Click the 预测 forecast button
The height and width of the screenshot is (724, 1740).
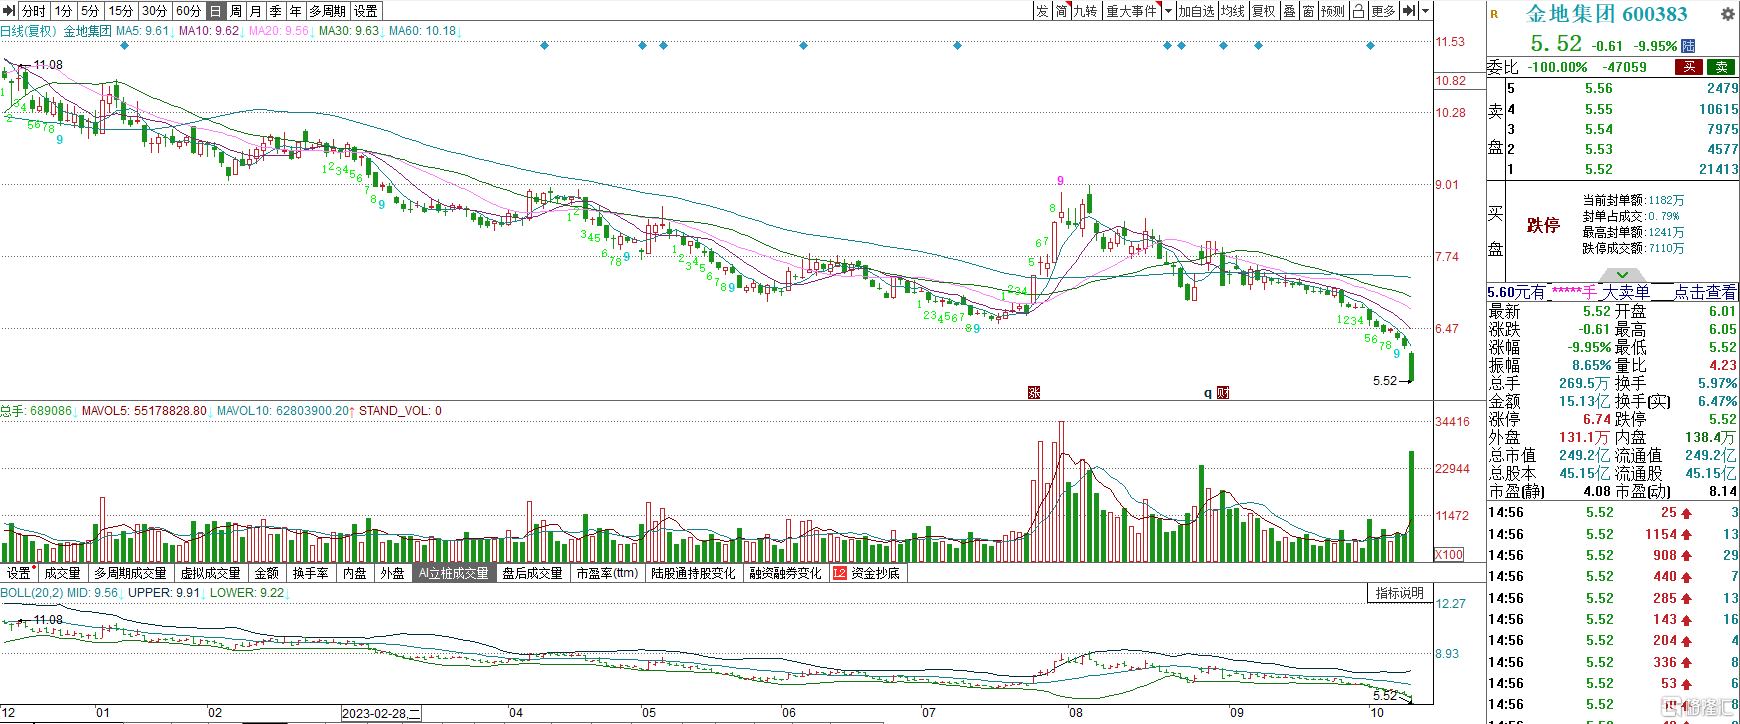[1333, 11]
